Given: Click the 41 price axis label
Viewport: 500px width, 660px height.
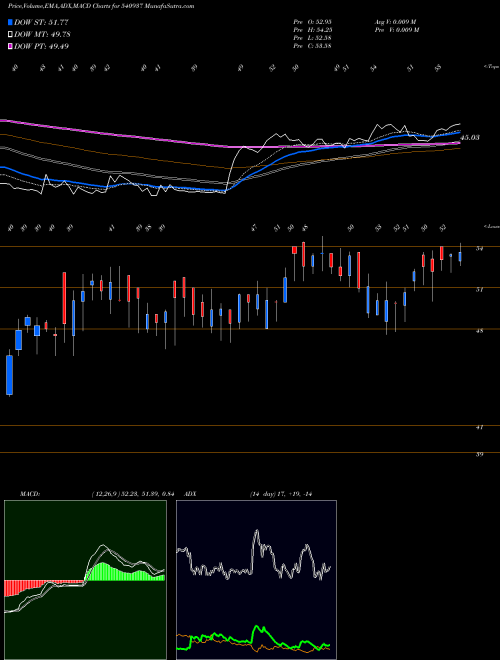Looking at the screenshot, I should tap(479, 427).
